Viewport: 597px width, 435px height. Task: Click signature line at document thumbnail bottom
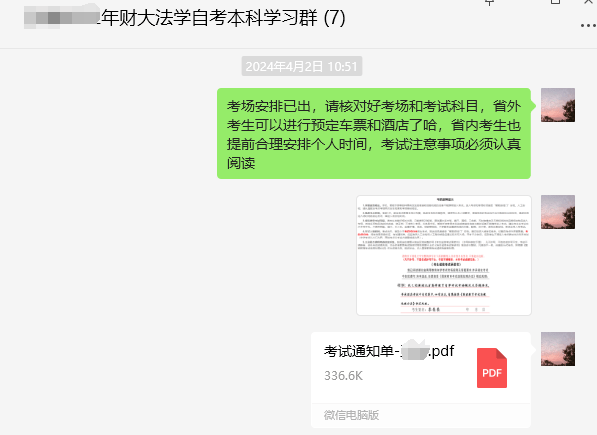pos(445,309)
